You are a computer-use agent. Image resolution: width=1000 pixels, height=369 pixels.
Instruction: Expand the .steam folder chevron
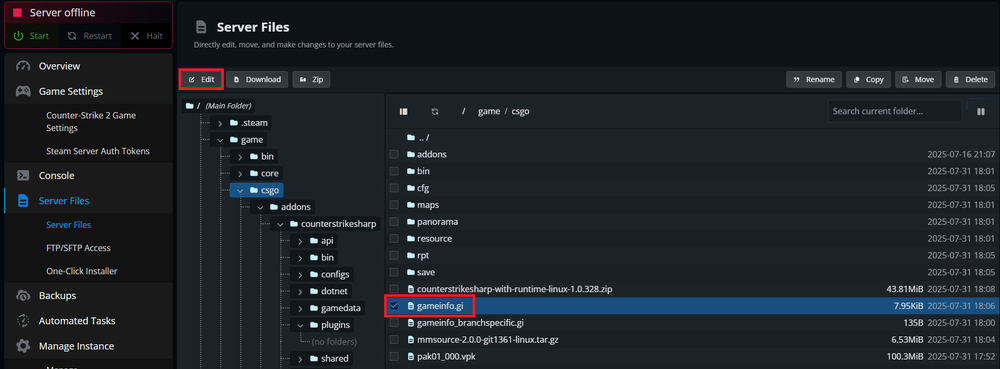[x=220, y=123]
